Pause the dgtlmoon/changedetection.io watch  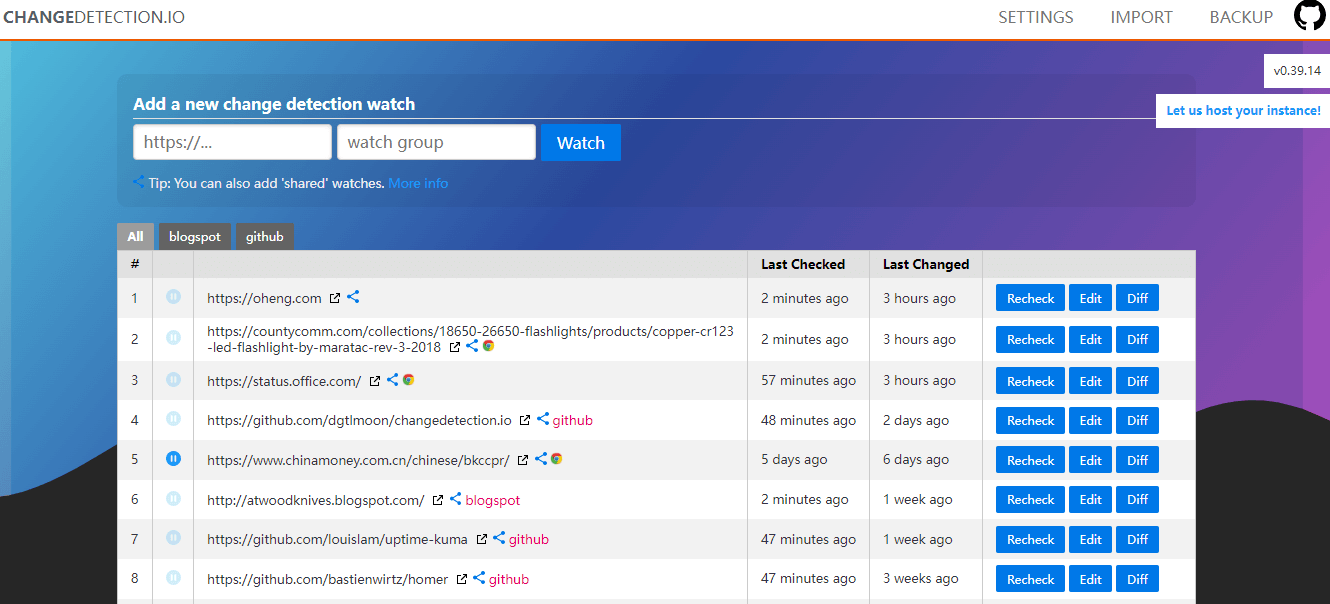(173, 419)
